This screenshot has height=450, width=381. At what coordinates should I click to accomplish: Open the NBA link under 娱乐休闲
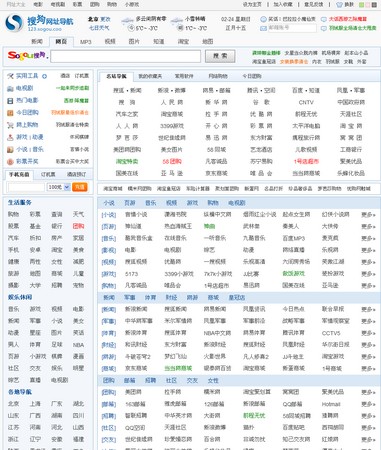tap(78, 345)
